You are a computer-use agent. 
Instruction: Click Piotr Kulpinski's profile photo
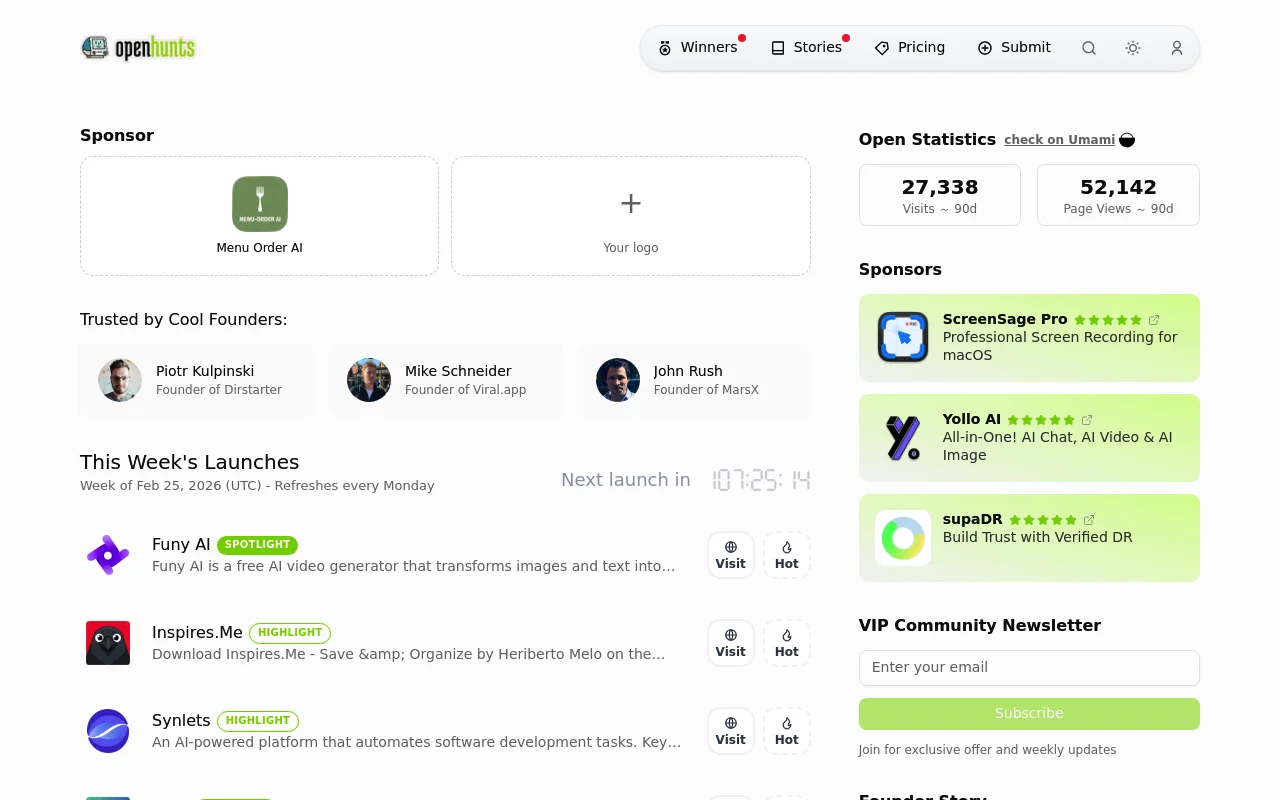click(x=120, y=380)
